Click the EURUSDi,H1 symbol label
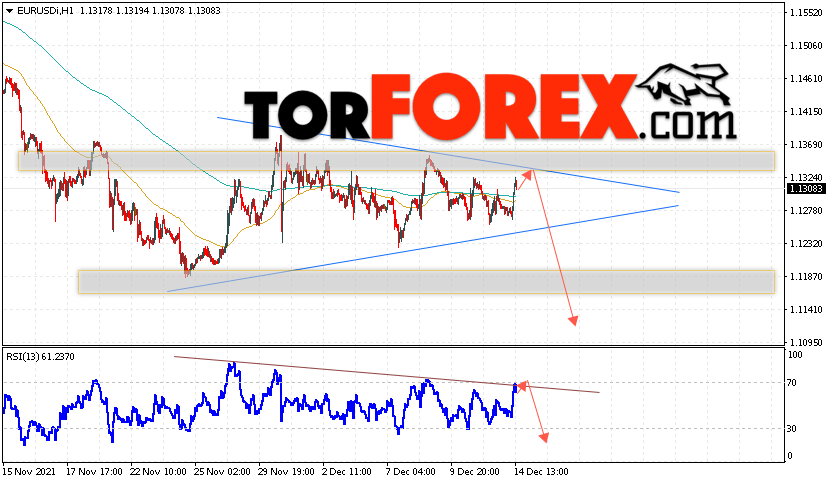Screen dimensions: 830x483 pos(45,11)
